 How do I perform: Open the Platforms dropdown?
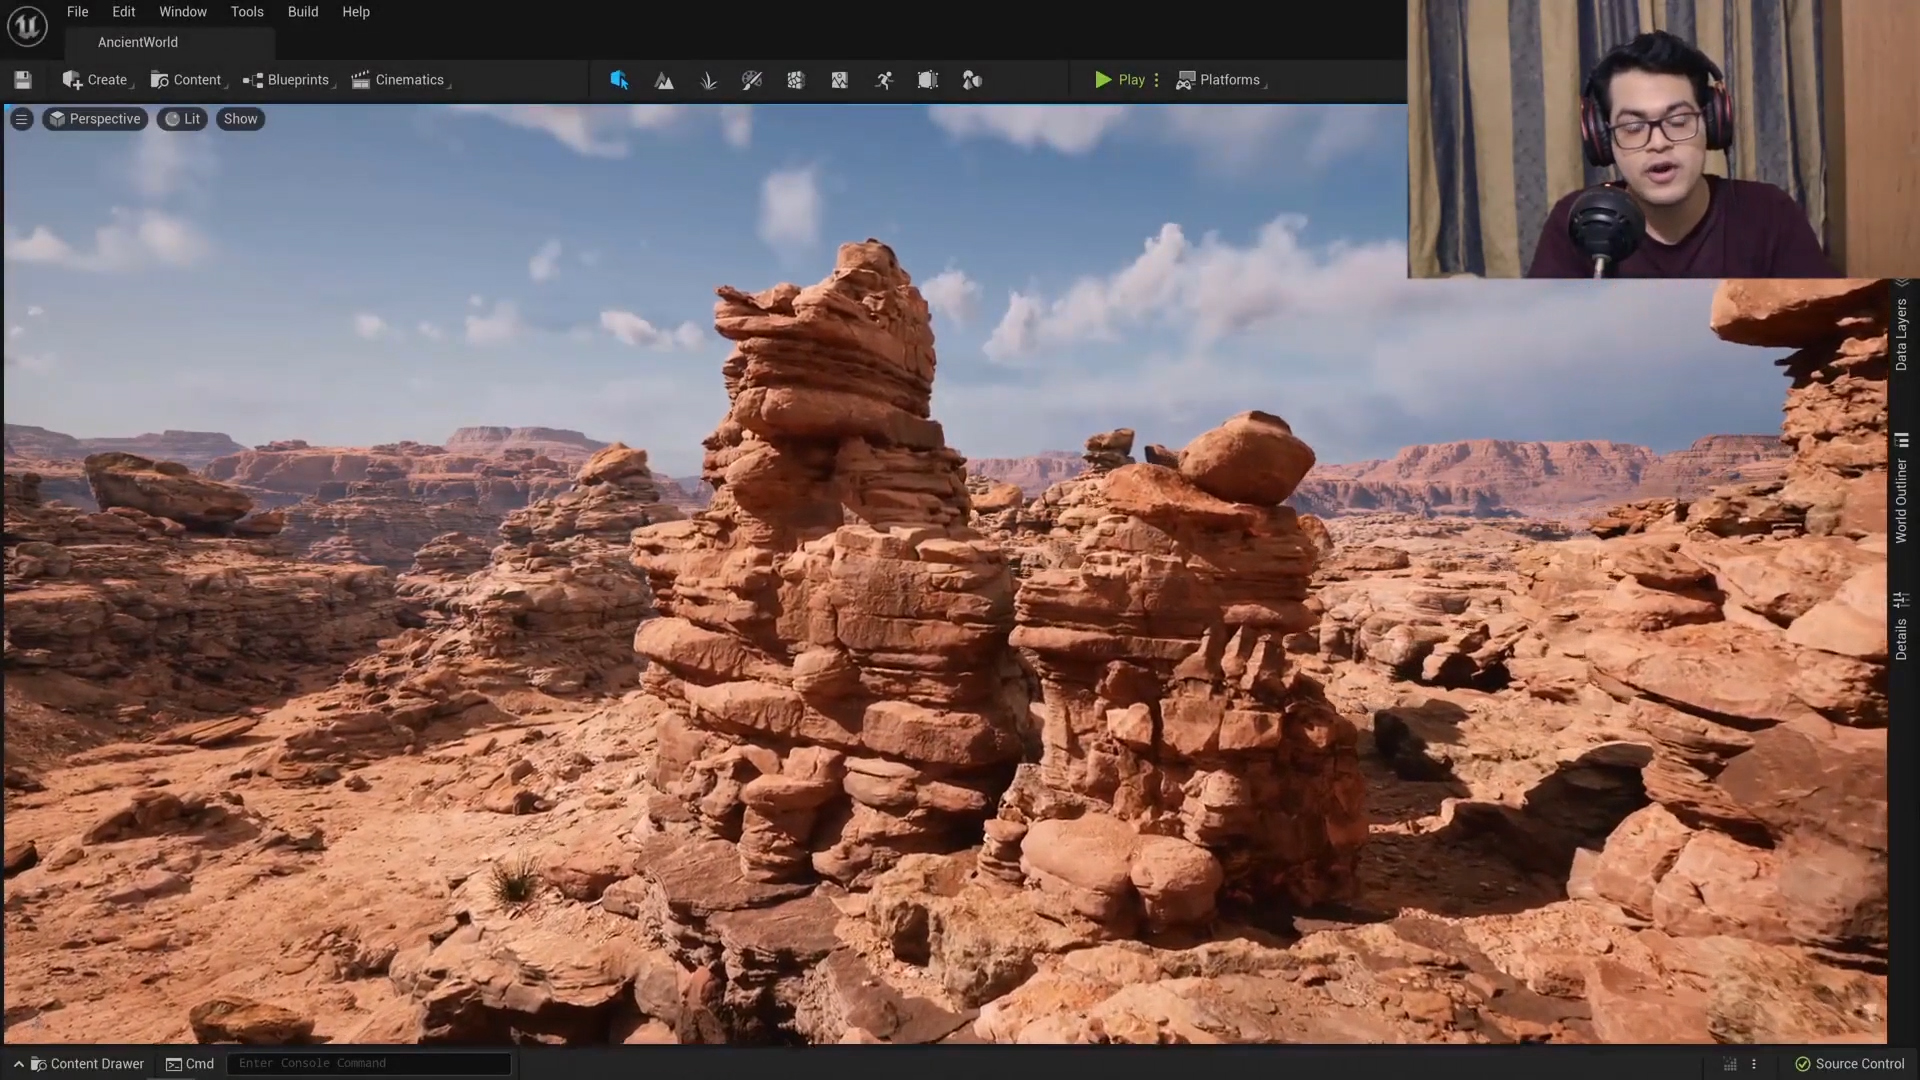1221,80
